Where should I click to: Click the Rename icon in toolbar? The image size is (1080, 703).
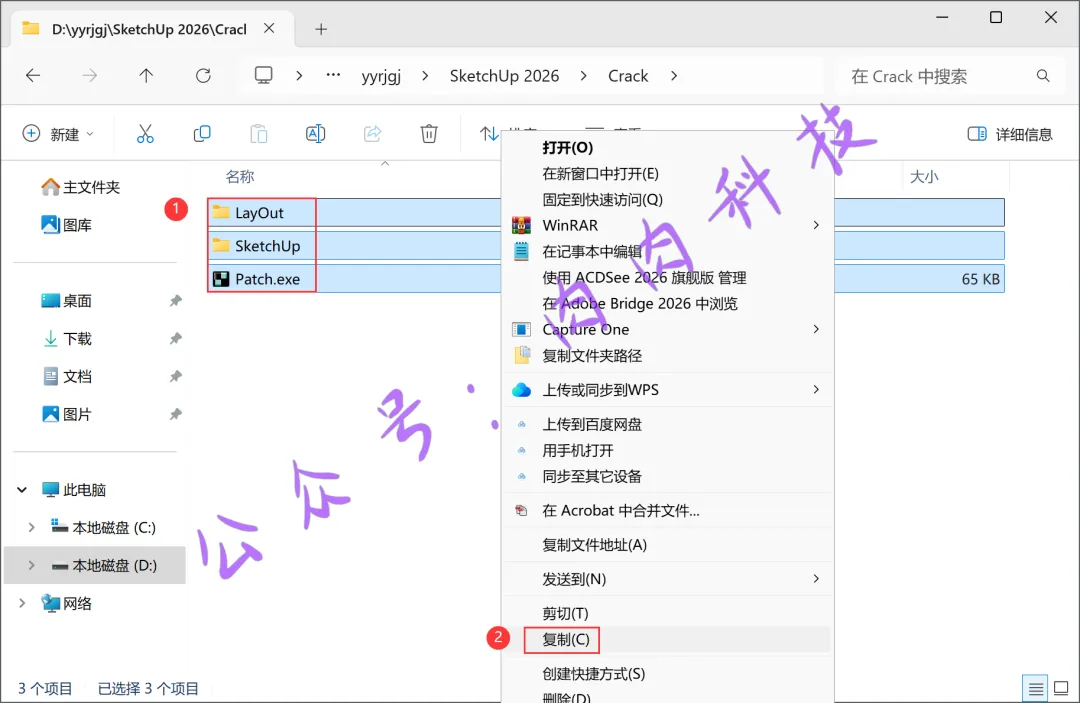coord(315,134)
